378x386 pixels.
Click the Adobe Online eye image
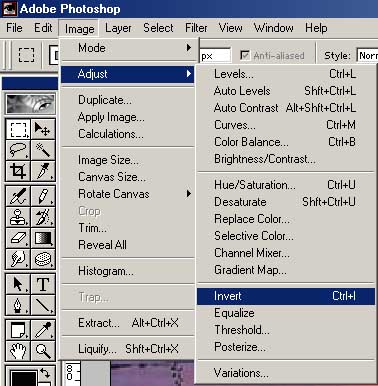click(30, 104)
